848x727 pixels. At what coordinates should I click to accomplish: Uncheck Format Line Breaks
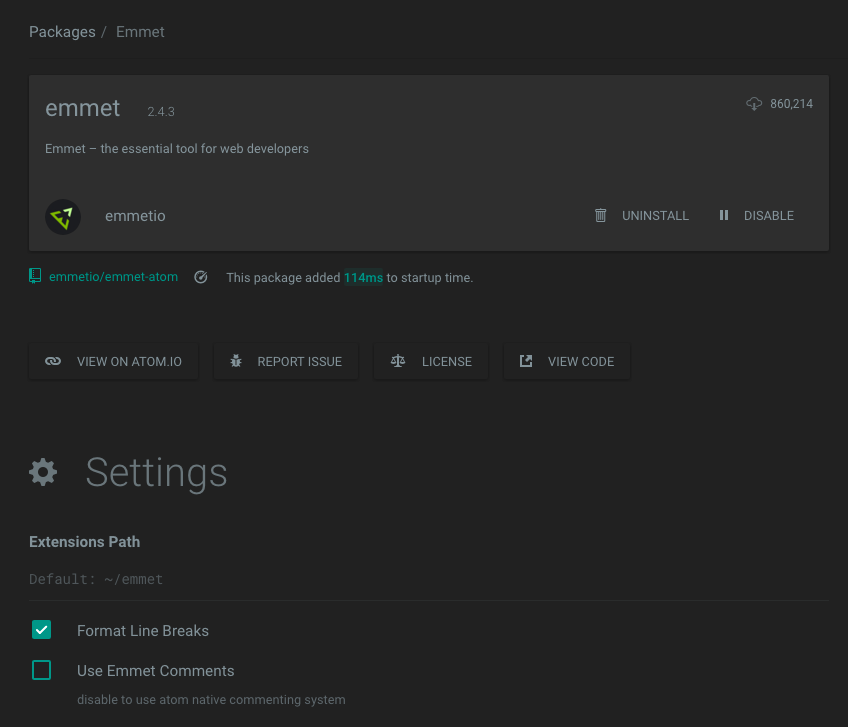coord(41,630)
